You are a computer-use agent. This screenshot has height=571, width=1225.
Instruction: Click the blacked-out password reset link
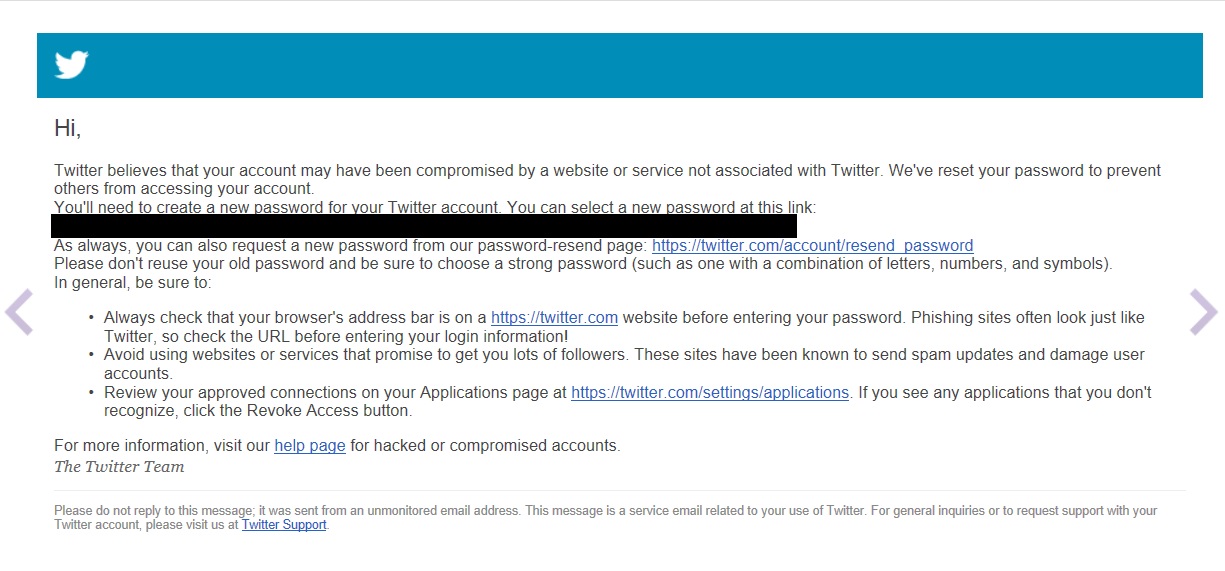point(424,226)
